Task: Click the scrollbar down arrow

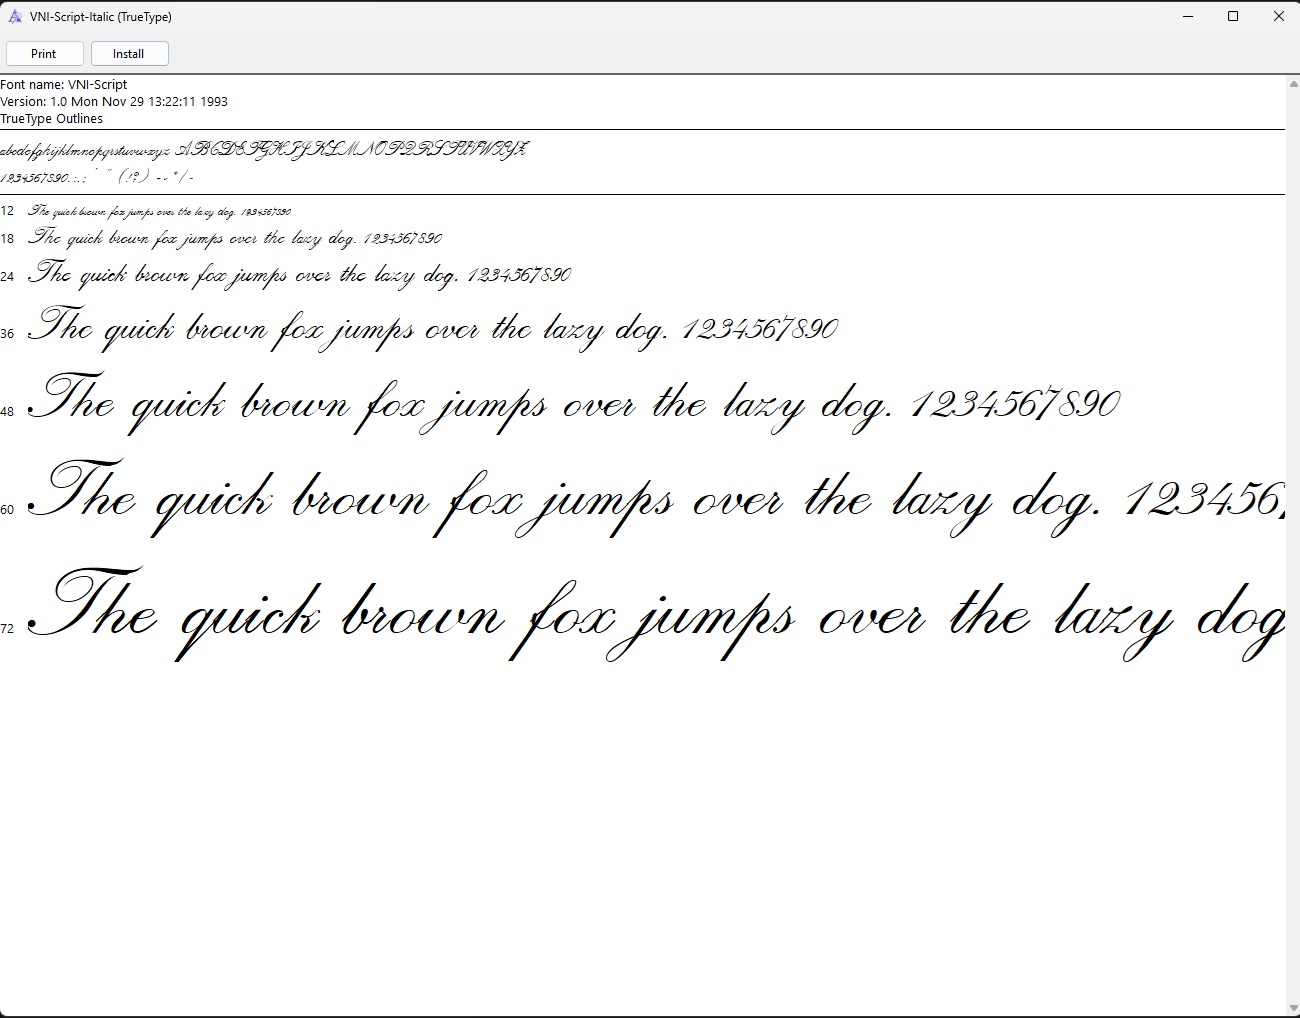Action: point(1292,1008)
